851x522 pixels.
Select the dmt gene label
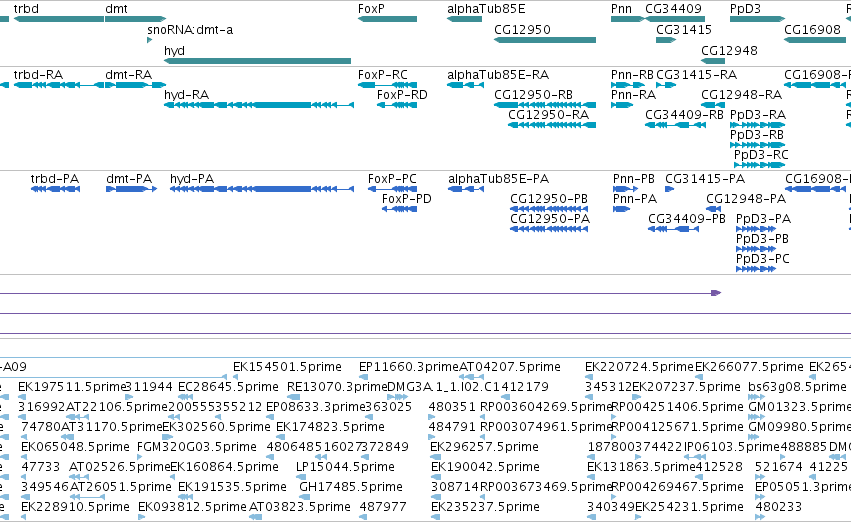point(116,9)
